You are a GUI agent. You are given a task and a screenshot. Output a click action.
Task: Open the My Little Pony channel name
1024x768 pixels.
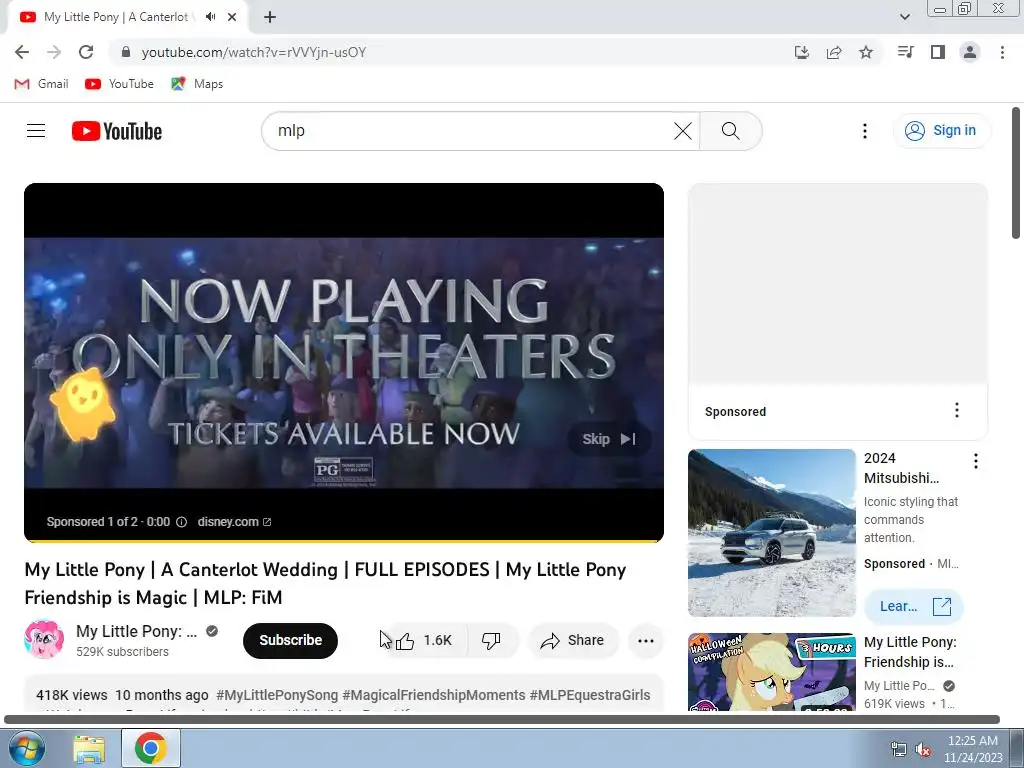(136, 632)
